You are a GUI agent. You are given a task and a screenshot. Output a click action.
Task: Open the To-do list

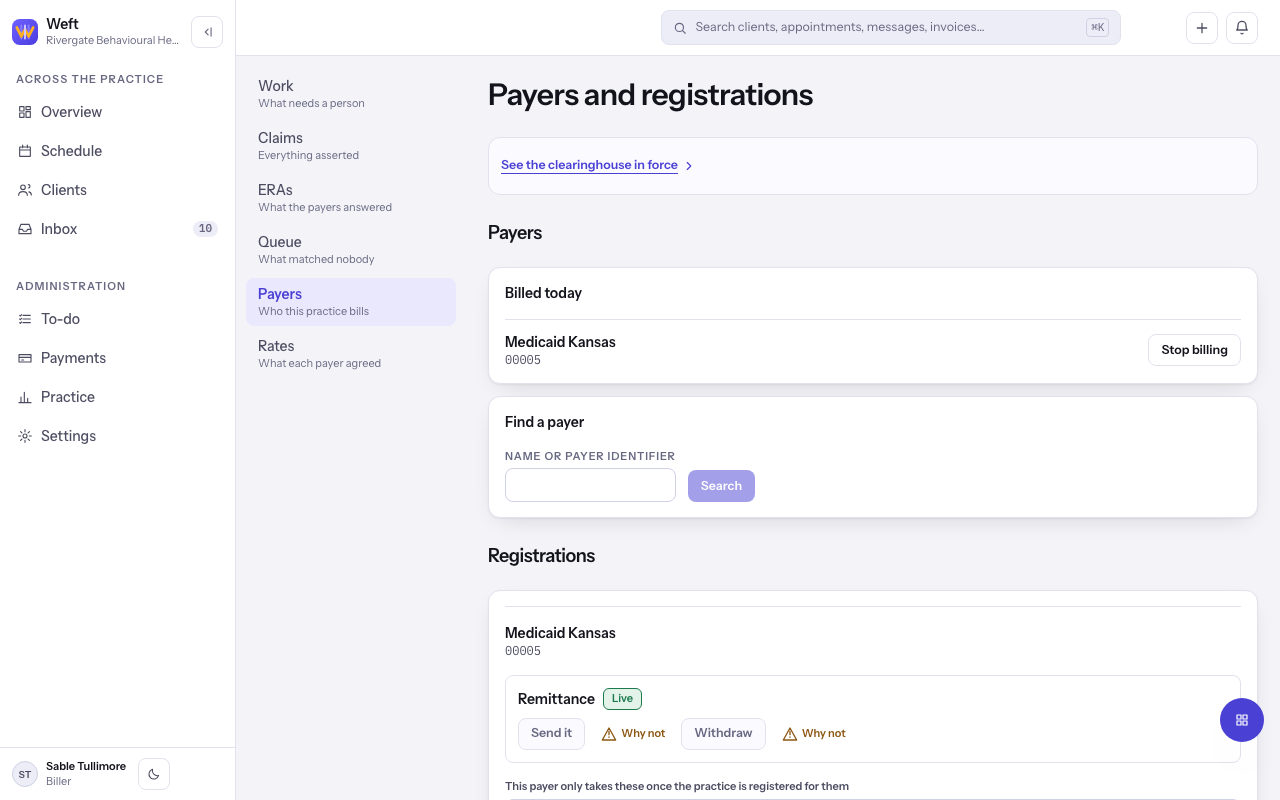[x=118, y=319]
